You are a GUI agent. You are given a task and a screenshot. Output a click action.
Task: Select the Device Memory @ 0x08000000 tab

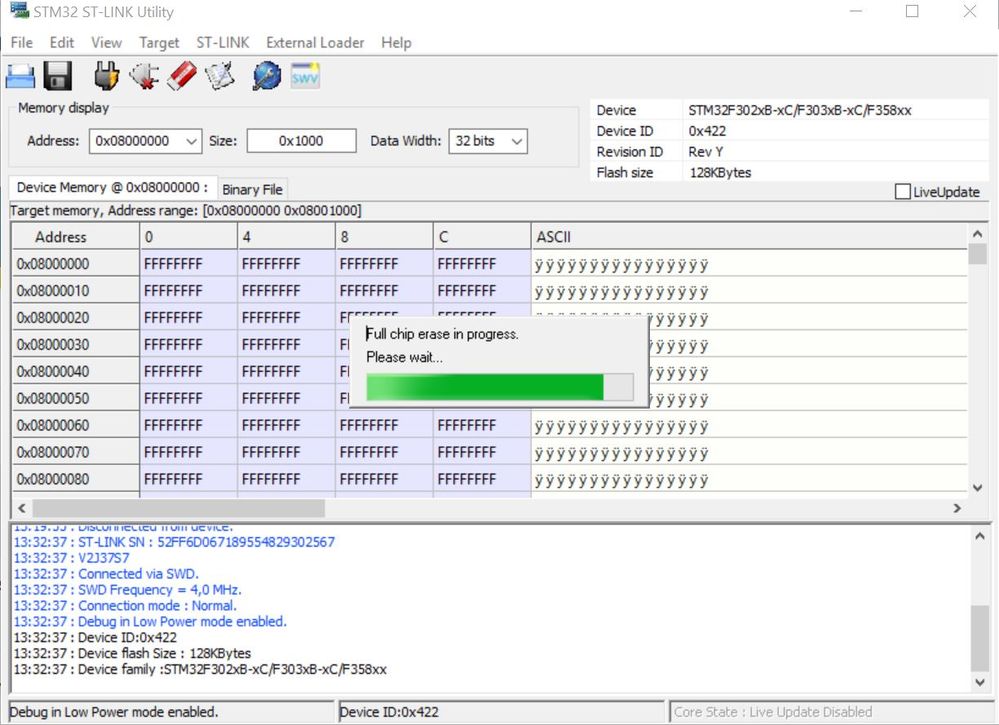pyautogui.click(x=113, y=187)
